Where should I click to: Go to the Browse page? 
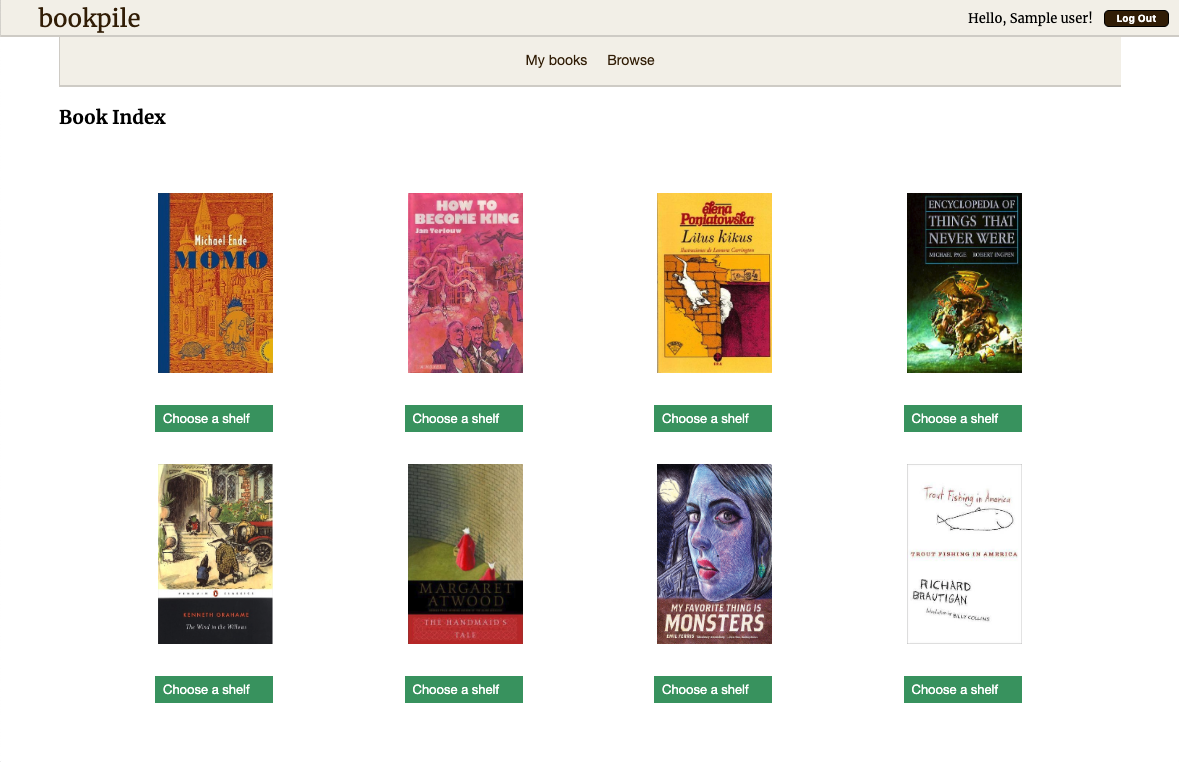point(630,60)
